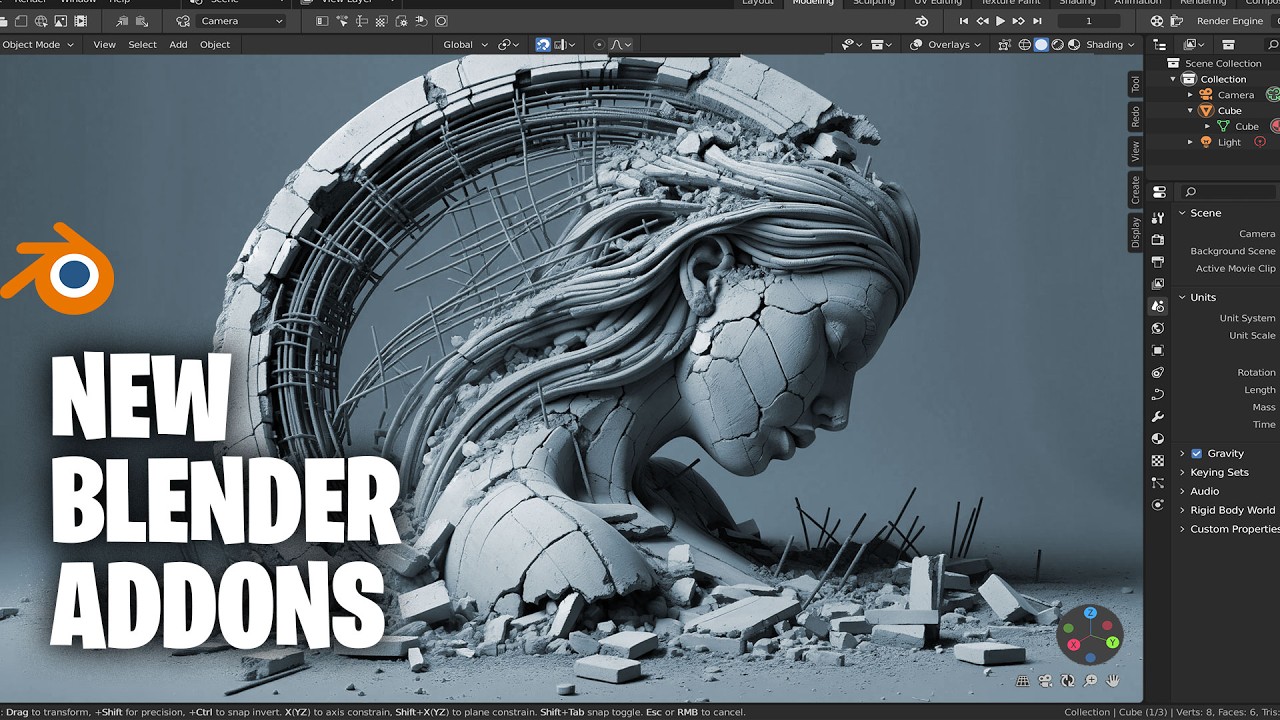This screenshot has height=720, width=1280.
Task: Toggle the Gravity checkbox
Action: point(1196,453)
